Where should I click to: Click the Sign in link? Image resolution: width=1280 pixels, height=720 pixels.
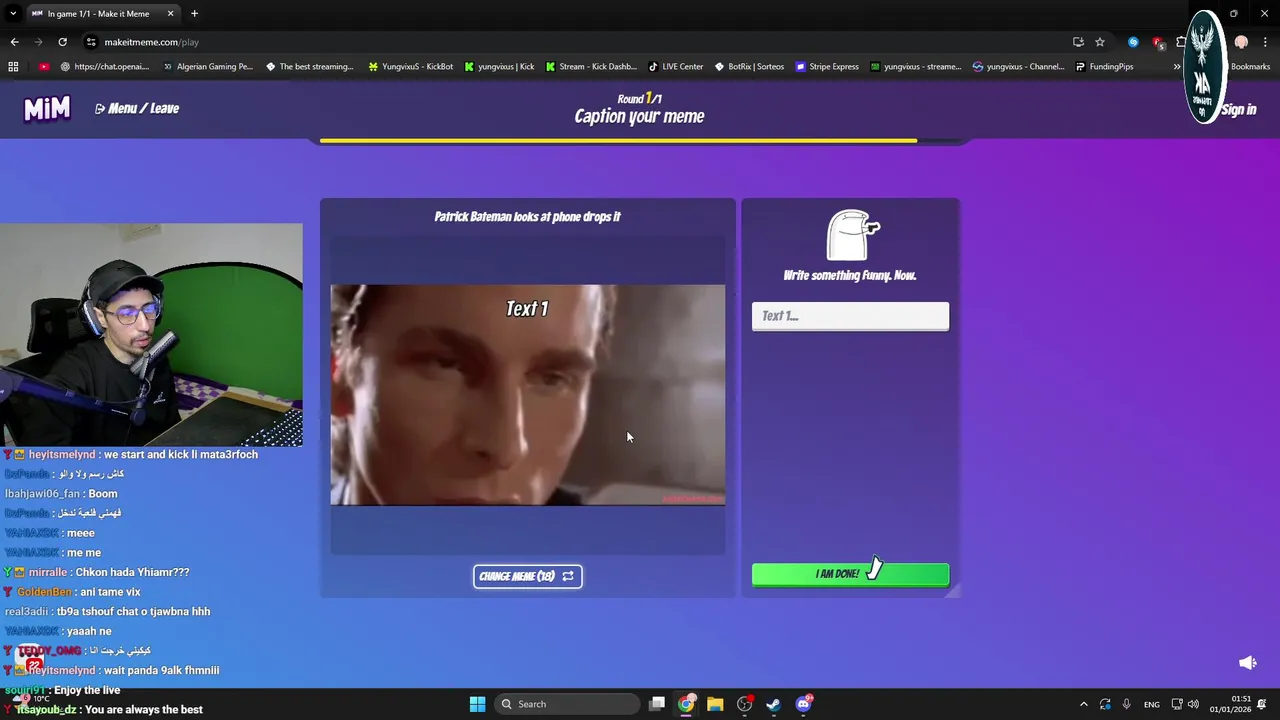(x=1239, y=109)
